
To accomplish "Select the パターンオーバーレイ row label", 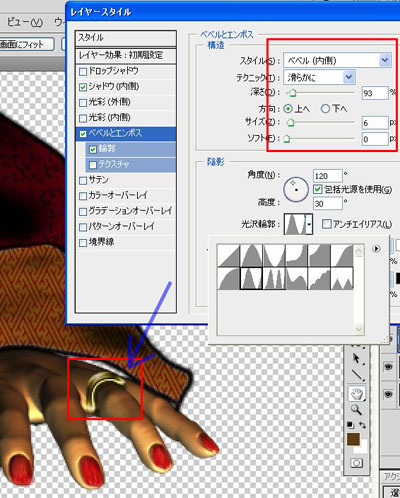I will click(122, 227).
